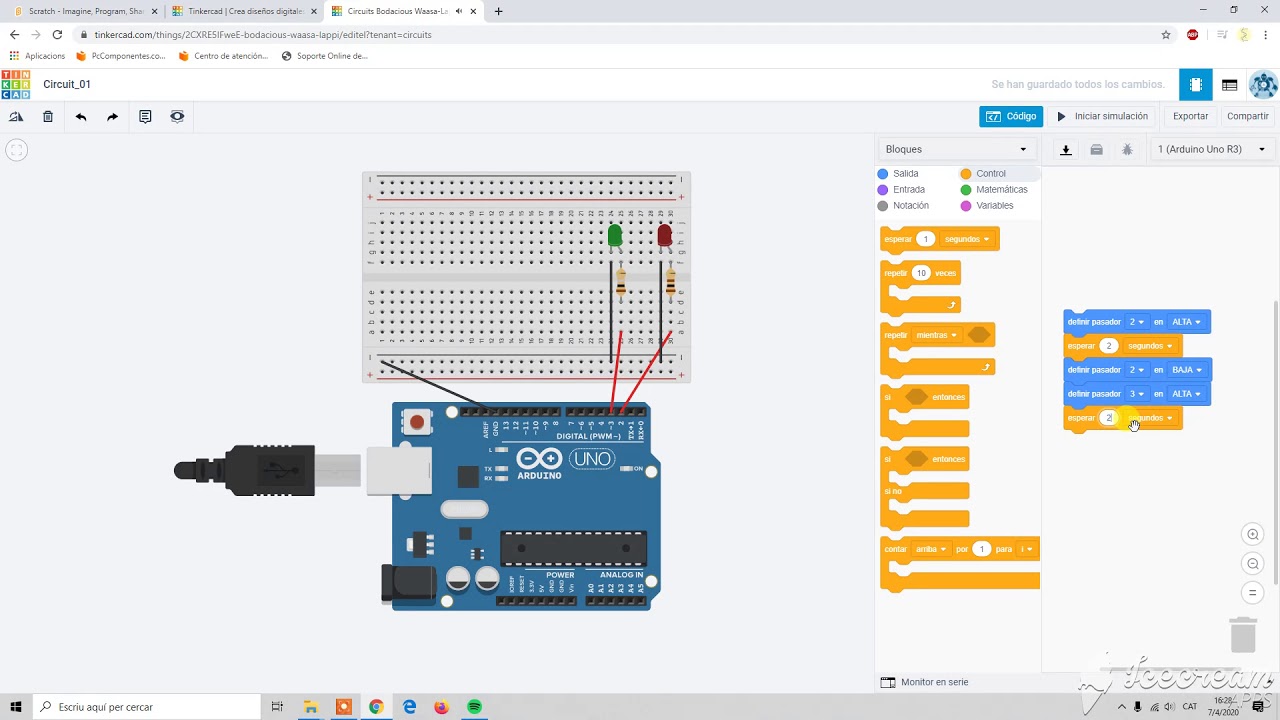
Task: Toggle notes visibility eye icon
Action: [x=177, y=117]
